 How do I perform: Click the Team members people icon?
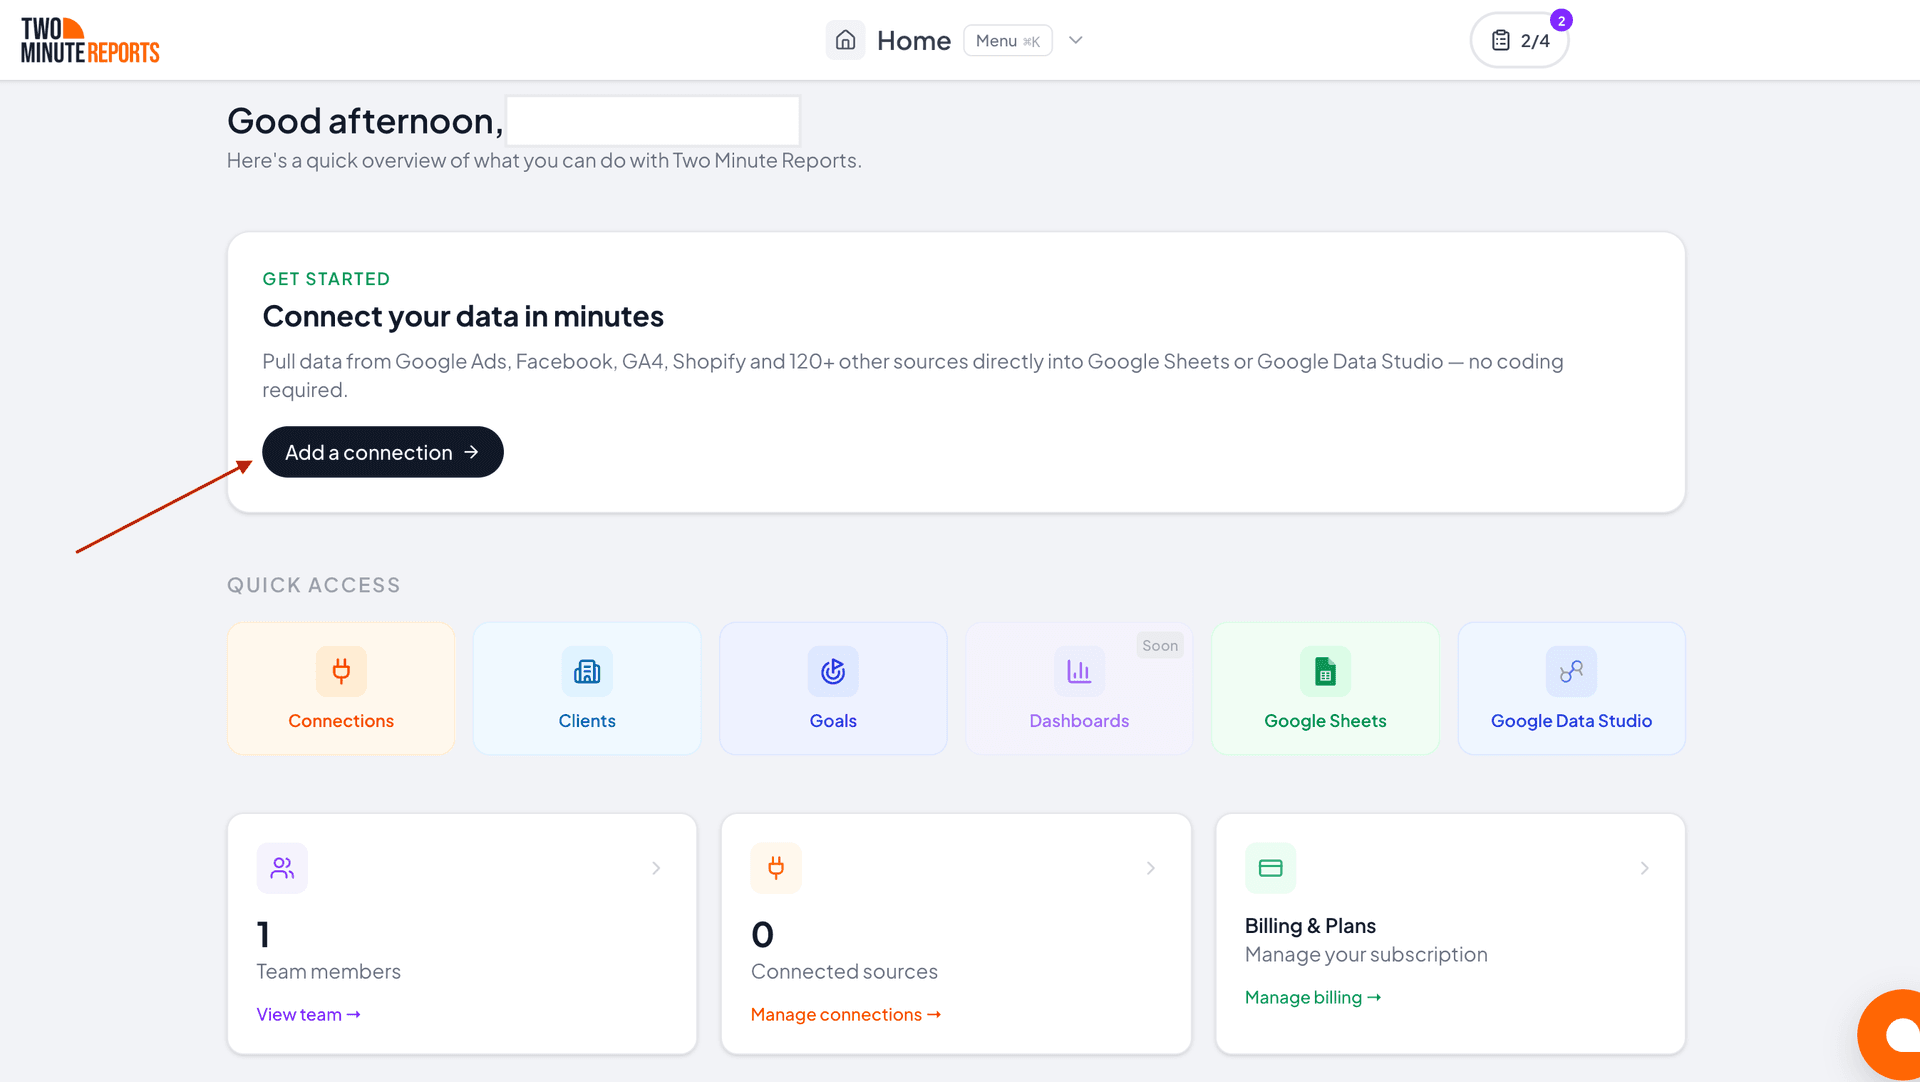(x=282, y=868)
